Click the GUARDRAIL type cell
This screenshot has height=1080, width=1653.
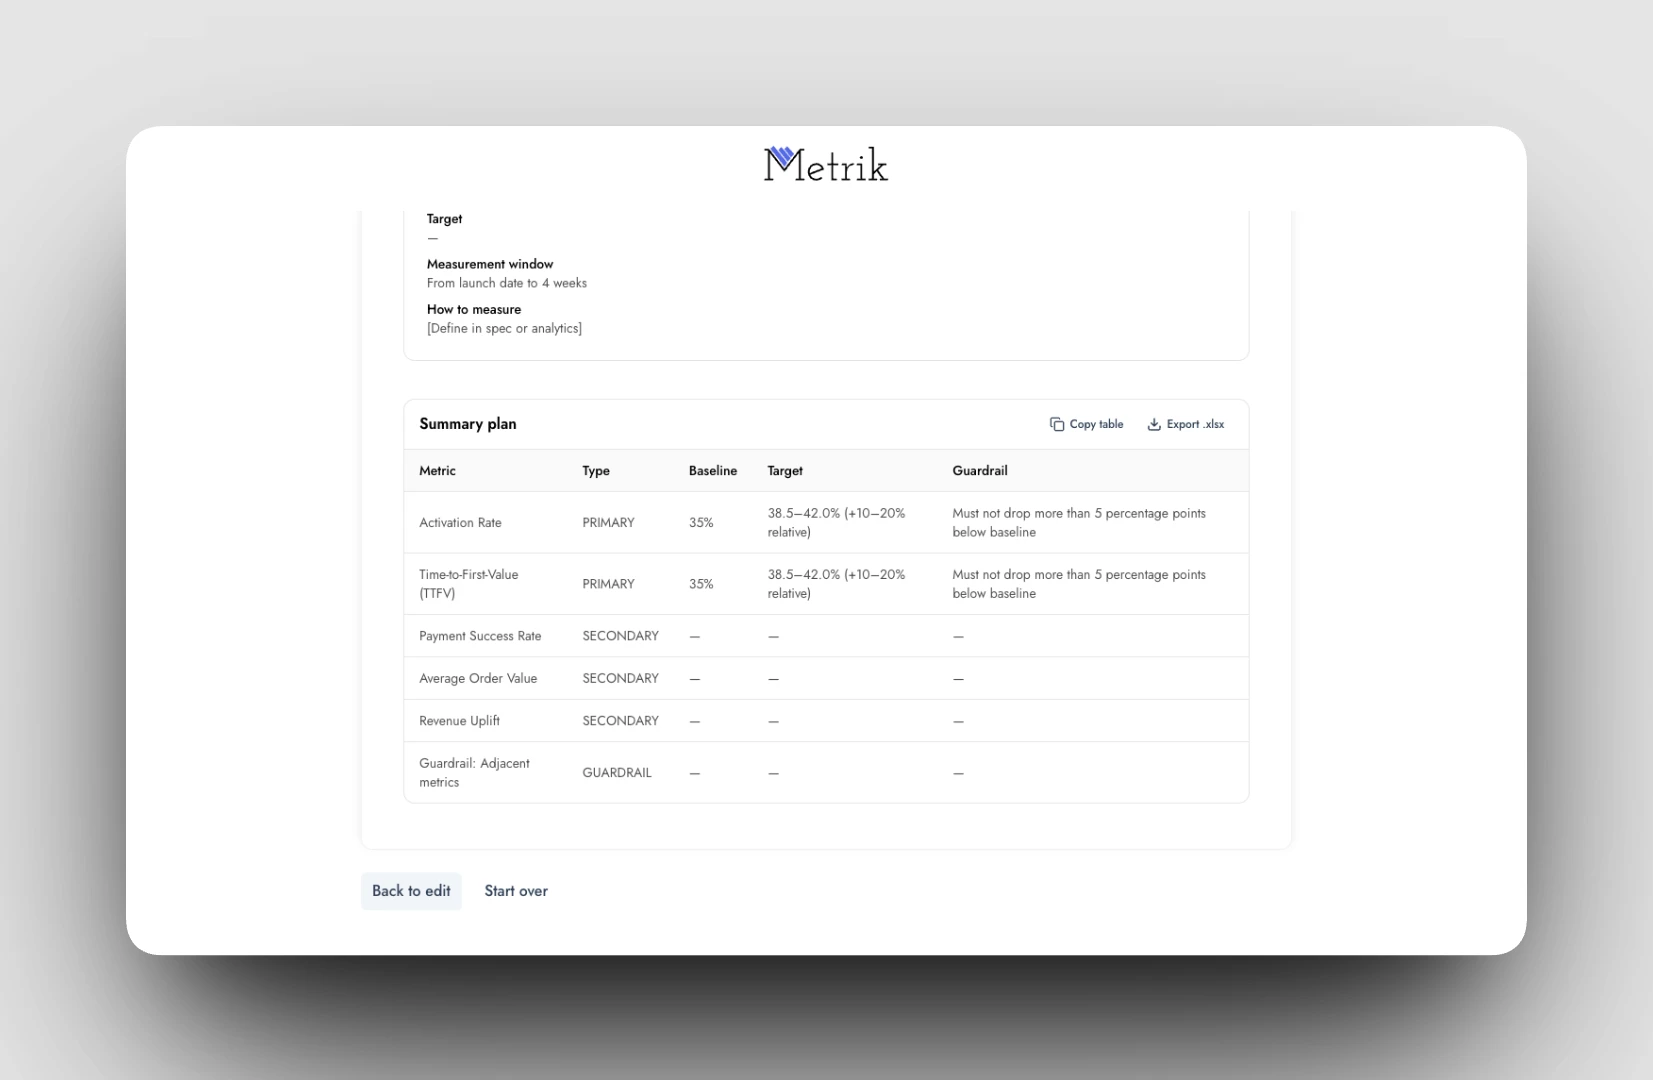617,772
